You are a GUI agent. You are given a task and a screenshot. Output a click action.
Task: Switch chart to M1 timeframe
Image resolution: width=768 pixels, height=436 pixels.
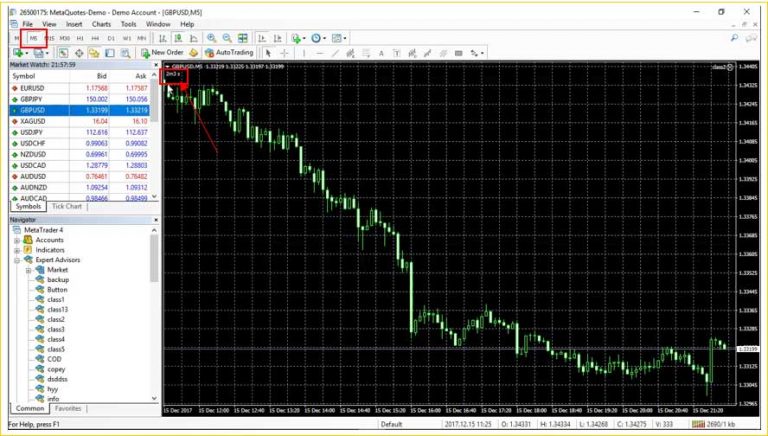click(17, 38)
